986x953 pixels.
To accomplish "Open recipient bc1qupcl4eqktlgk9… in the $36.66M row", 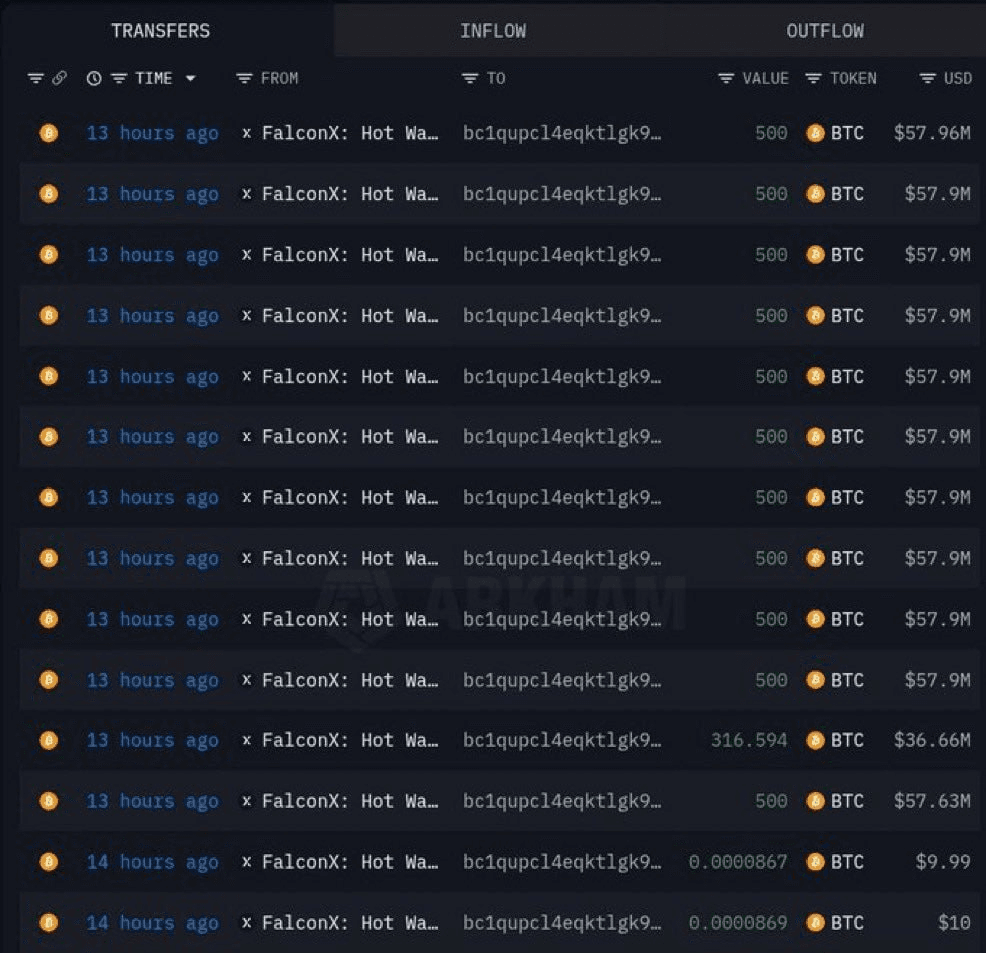I will (x=562, y=741).
